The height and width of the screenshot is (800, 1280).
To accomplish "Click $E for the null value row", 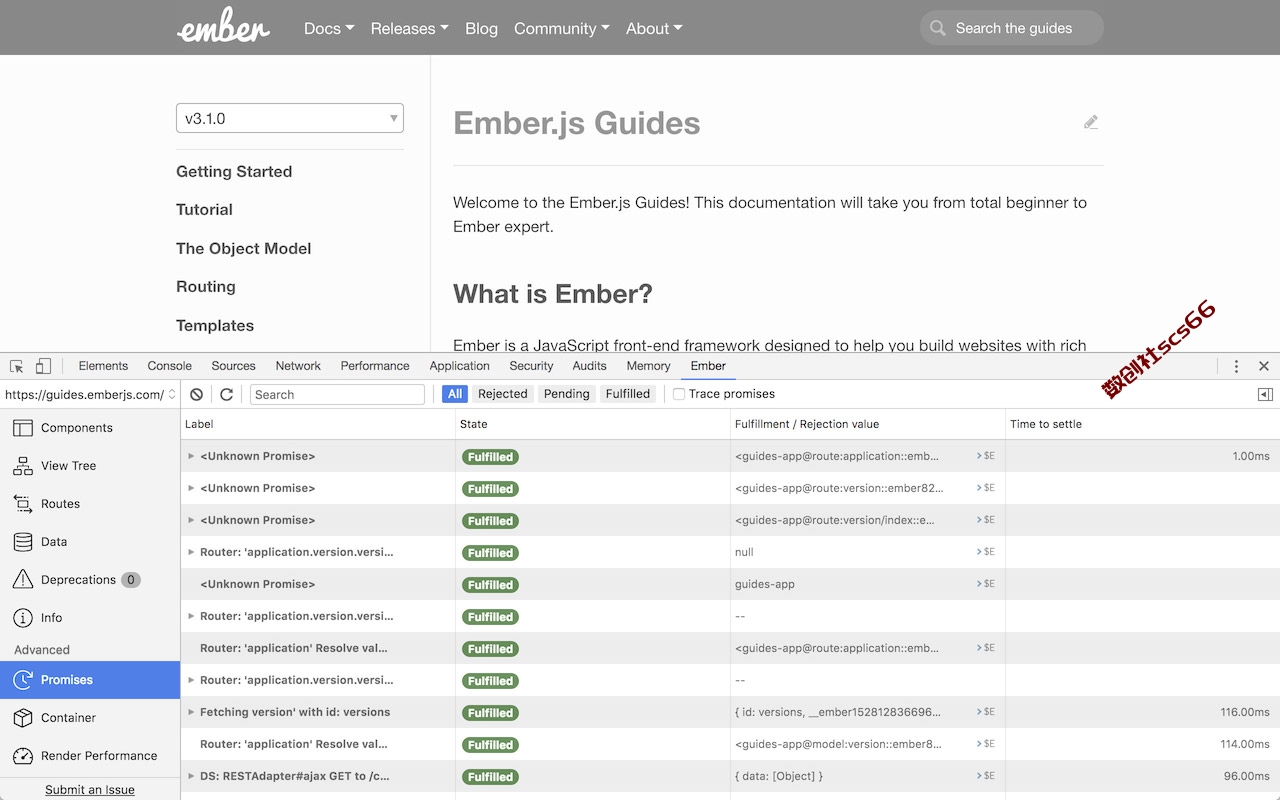I will (x=986, y=552).
